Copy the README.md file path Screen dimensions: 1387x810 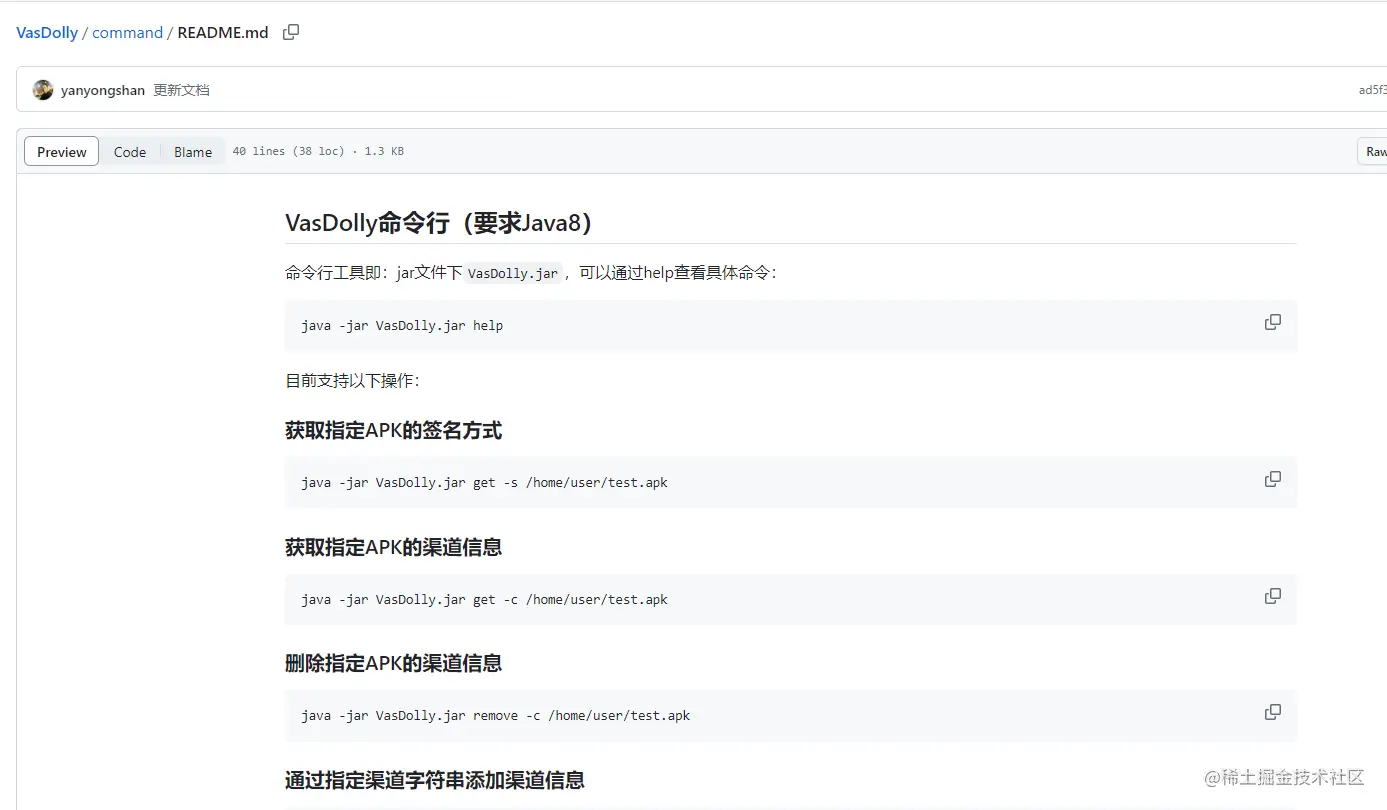pyautogui.click(x=291, y=32)
